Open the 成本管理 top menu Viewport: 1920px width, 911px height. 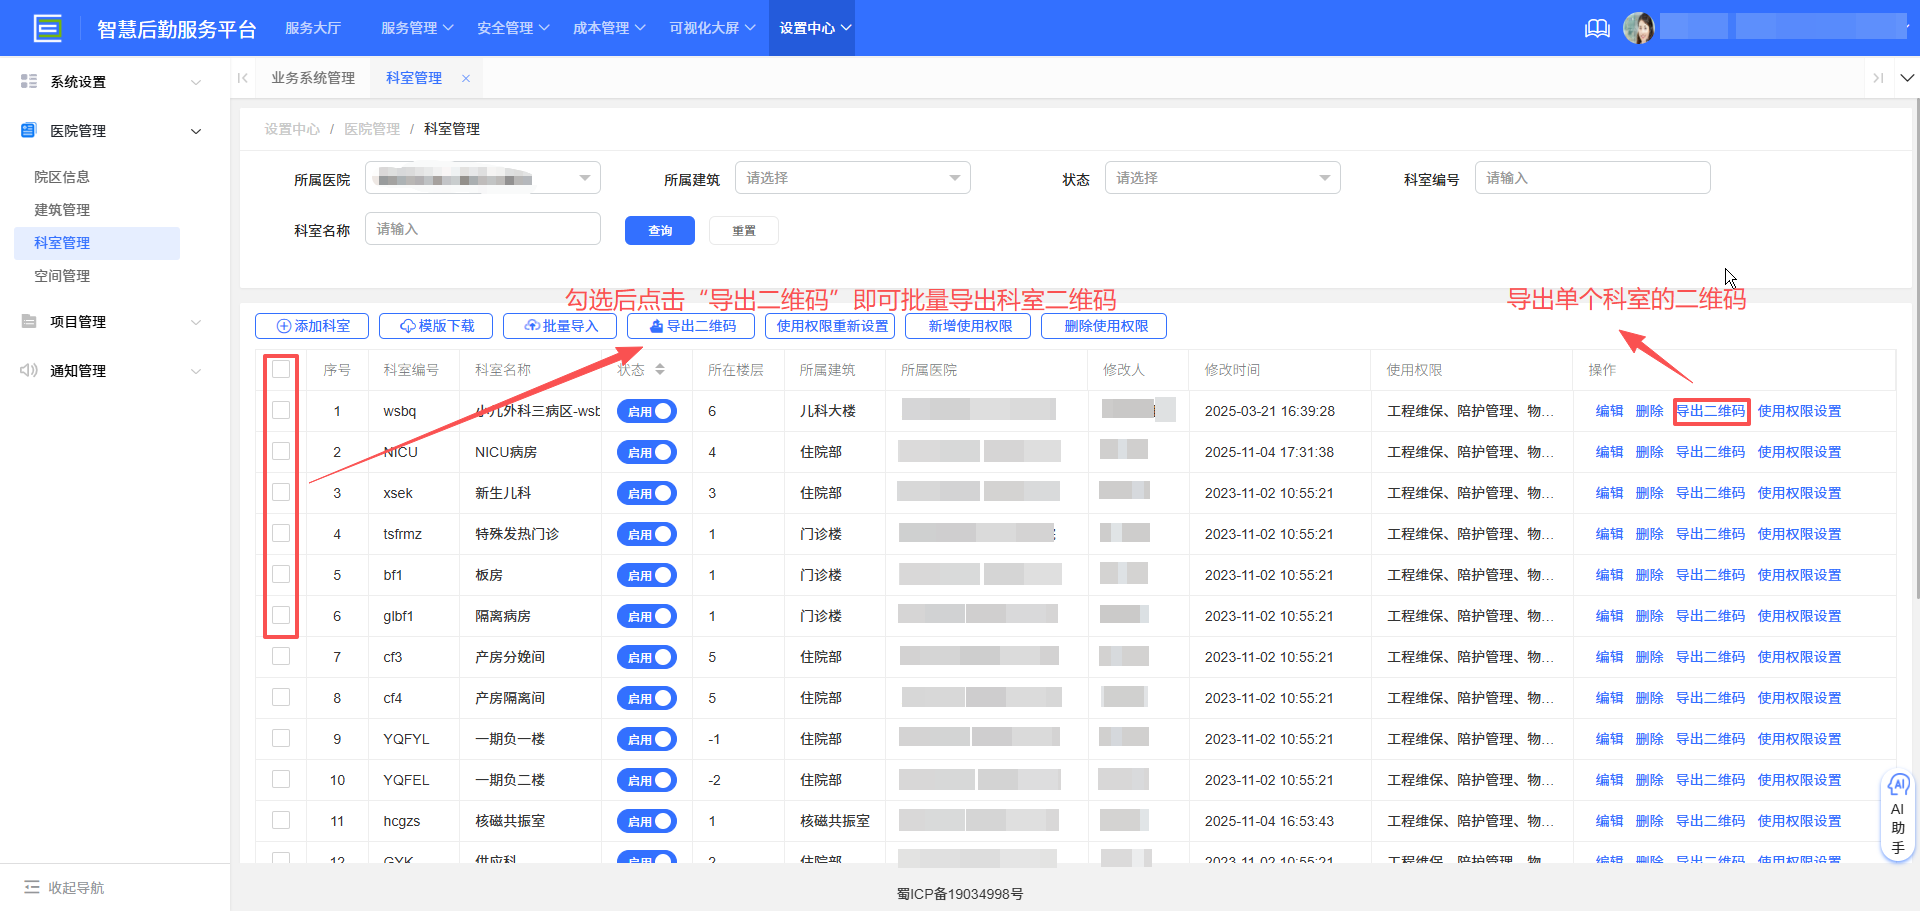pos(608,28)
